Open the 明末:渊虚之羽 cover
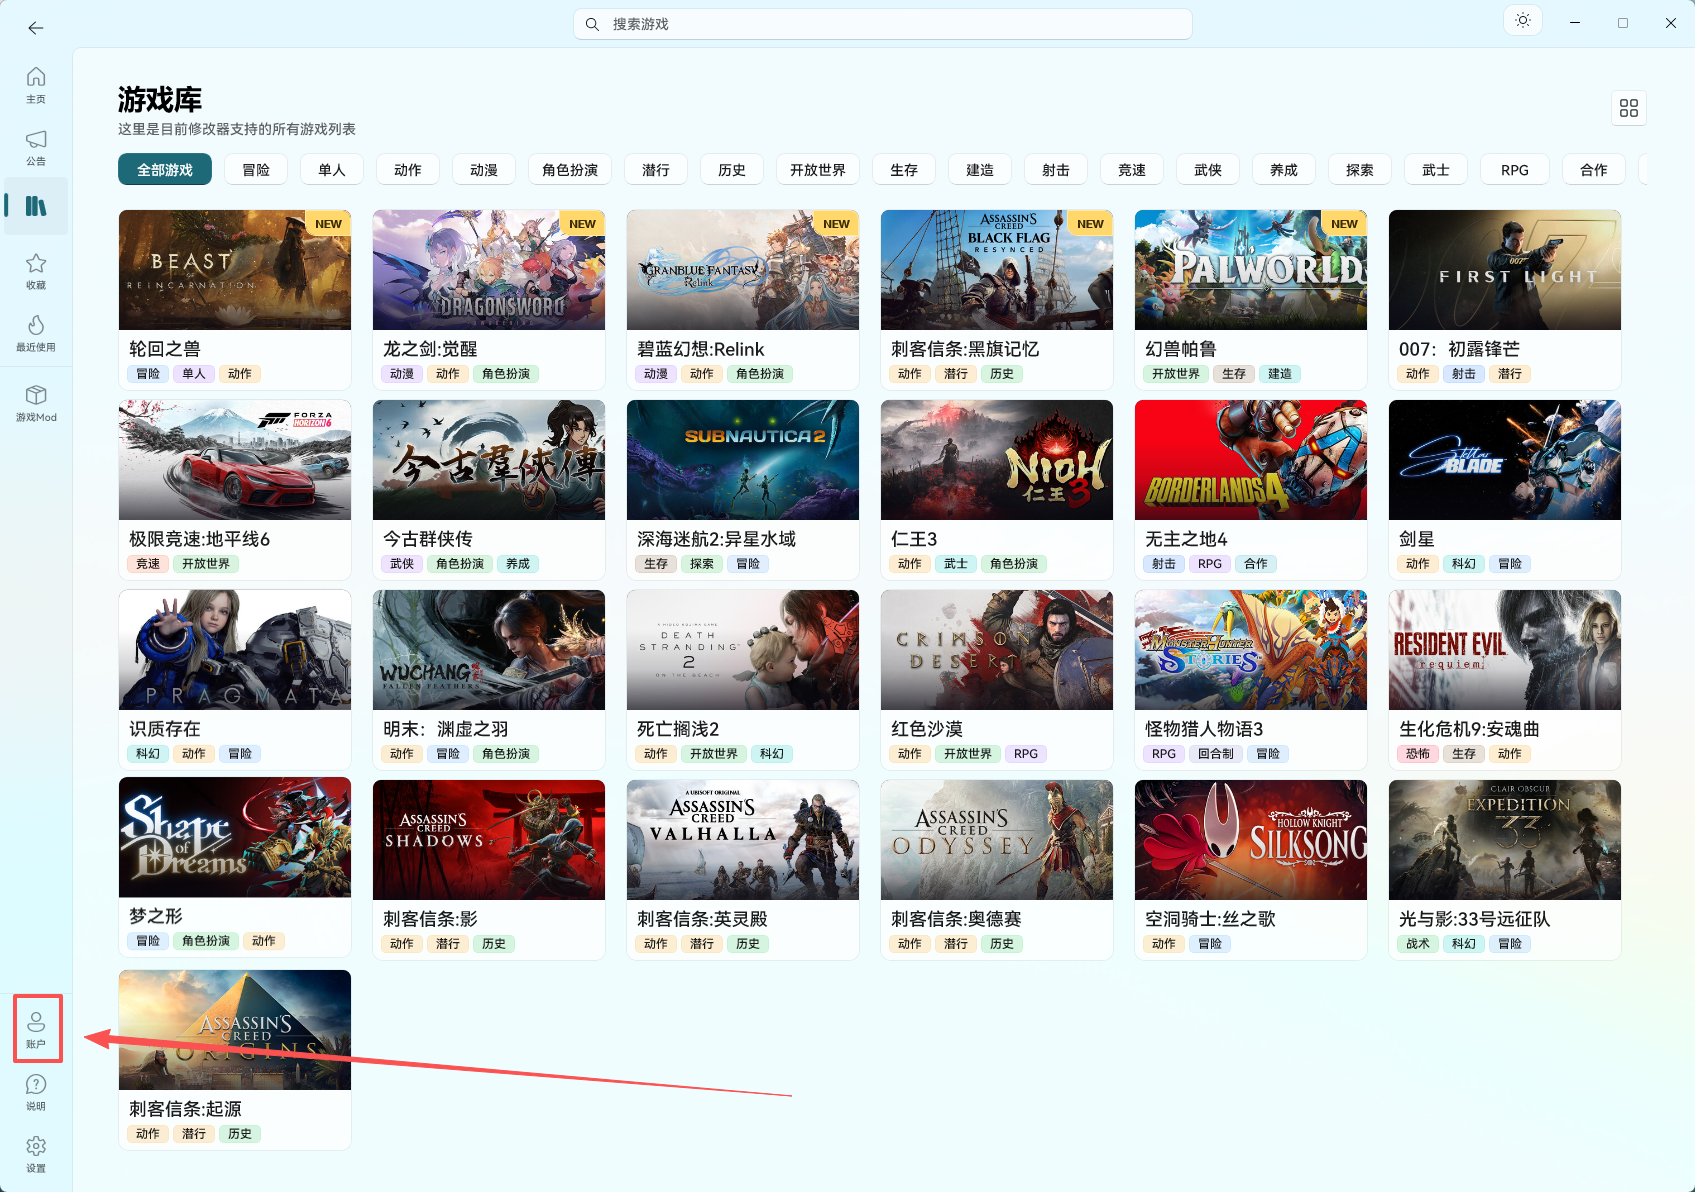This screenshot has height=1192, width=1695. tap(489, 650)
